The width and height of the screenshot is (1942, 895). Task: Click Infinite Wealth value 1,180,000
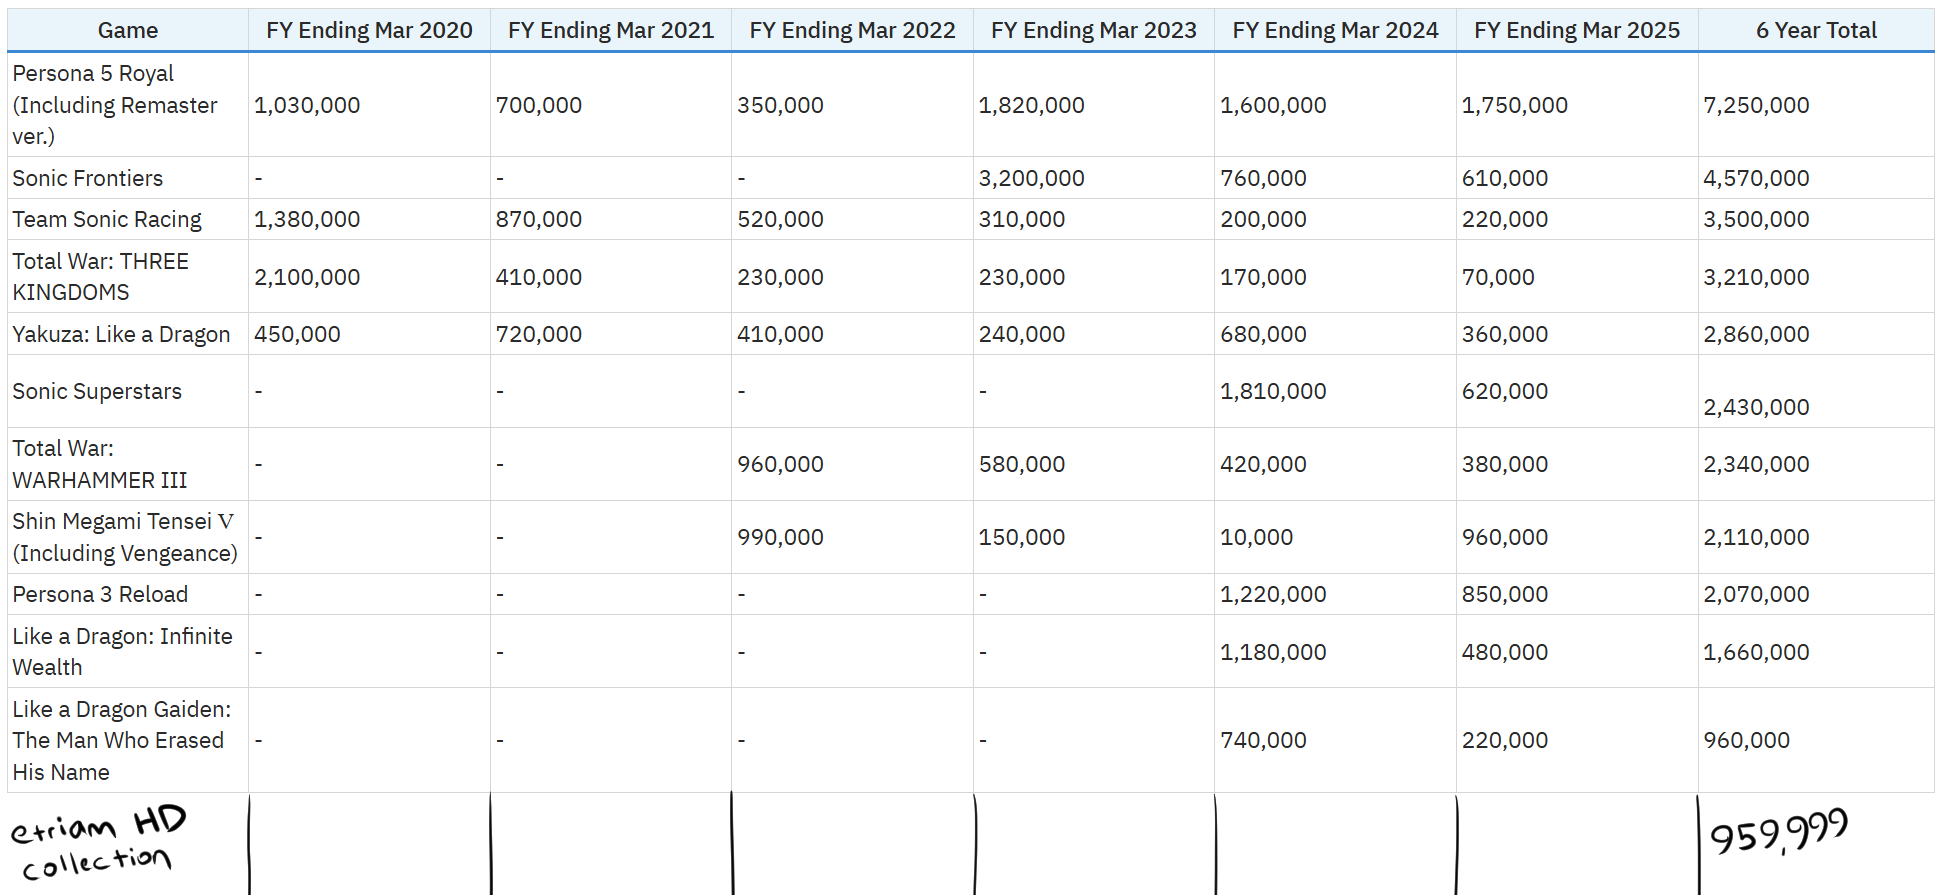(x=1273, y=652)
